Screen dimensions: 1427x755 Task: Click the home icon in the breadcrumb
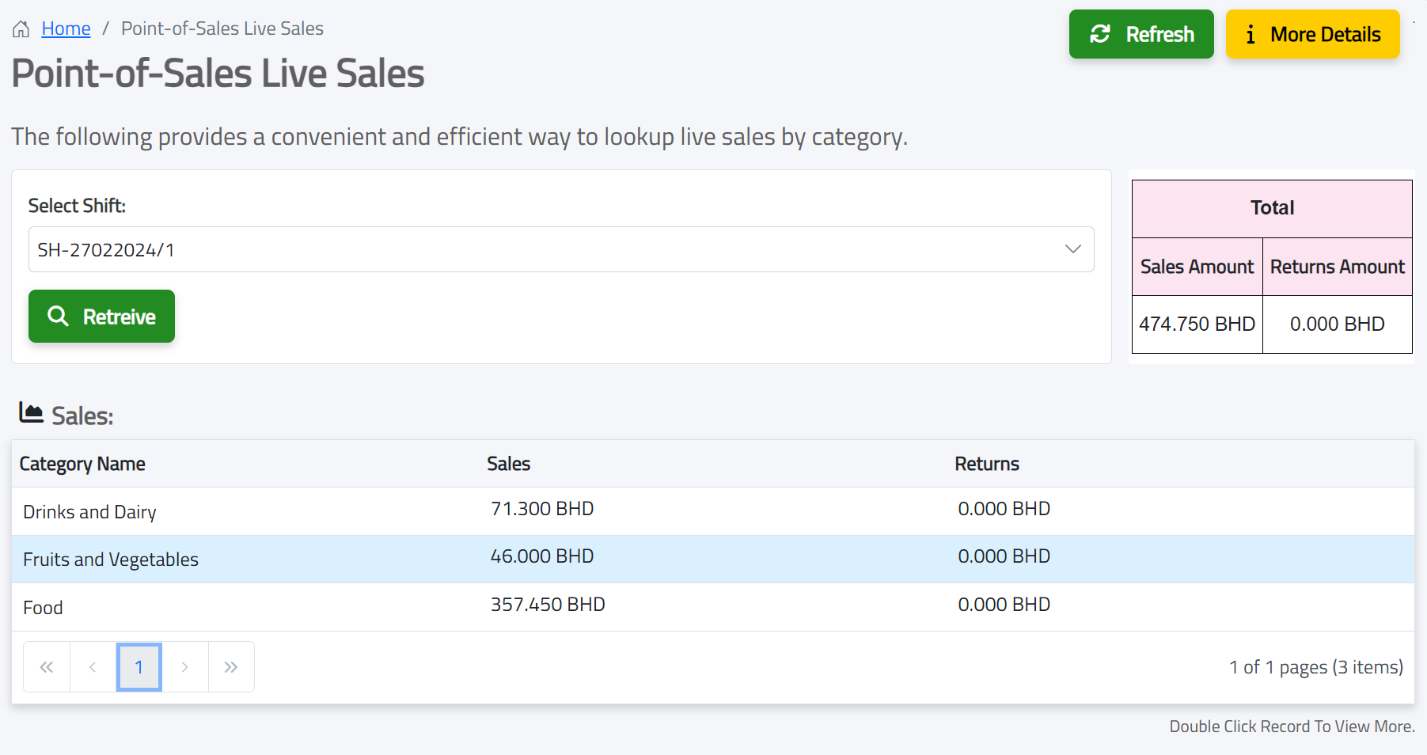tap(20, 28)
